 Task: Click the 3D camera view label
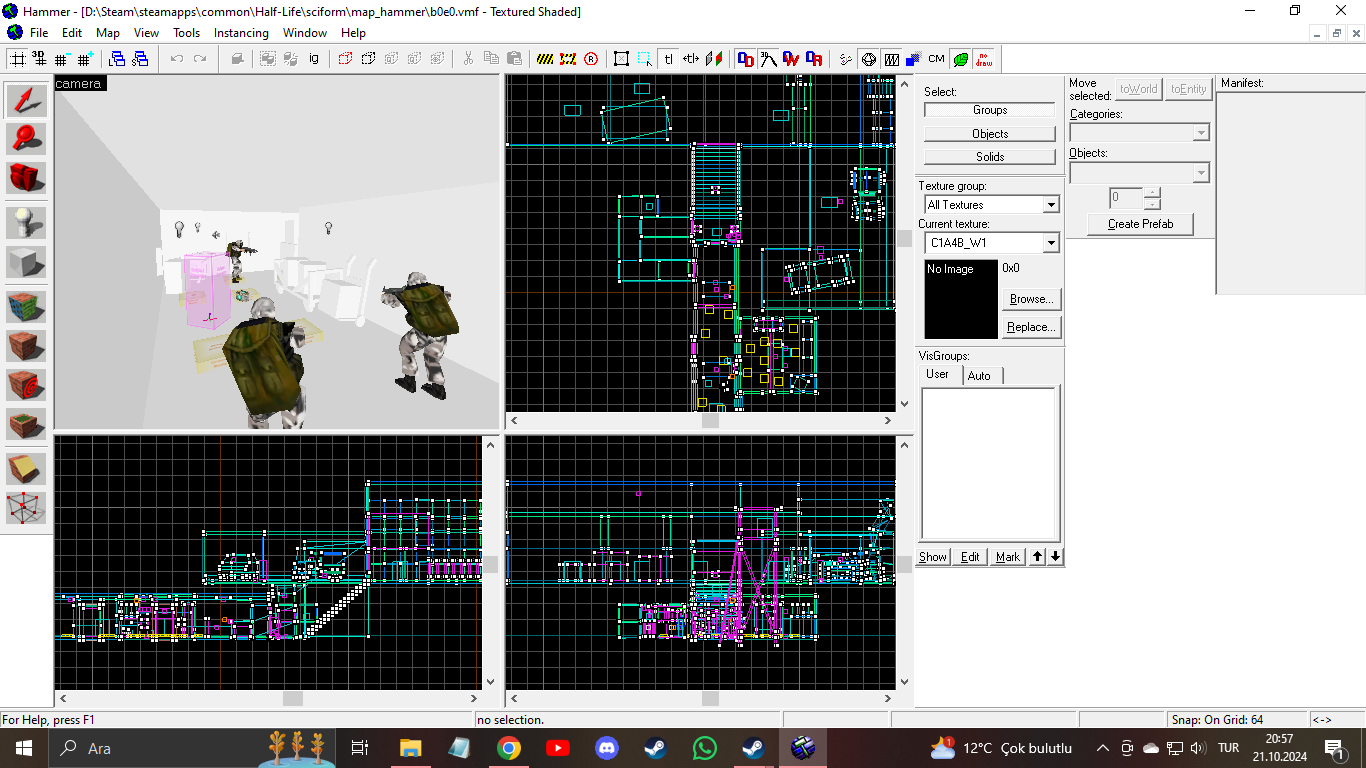[x=79, y=83]
